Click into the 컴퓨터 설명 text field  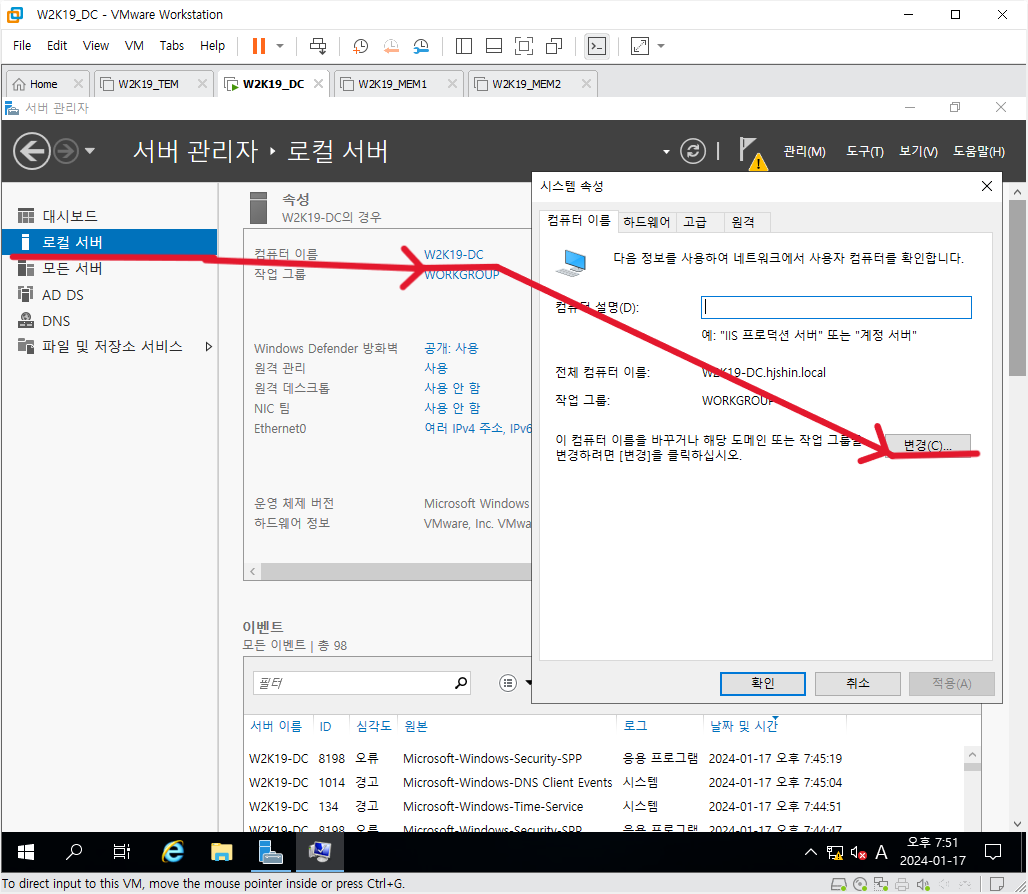pyautogui.click(x=836, y=307)
